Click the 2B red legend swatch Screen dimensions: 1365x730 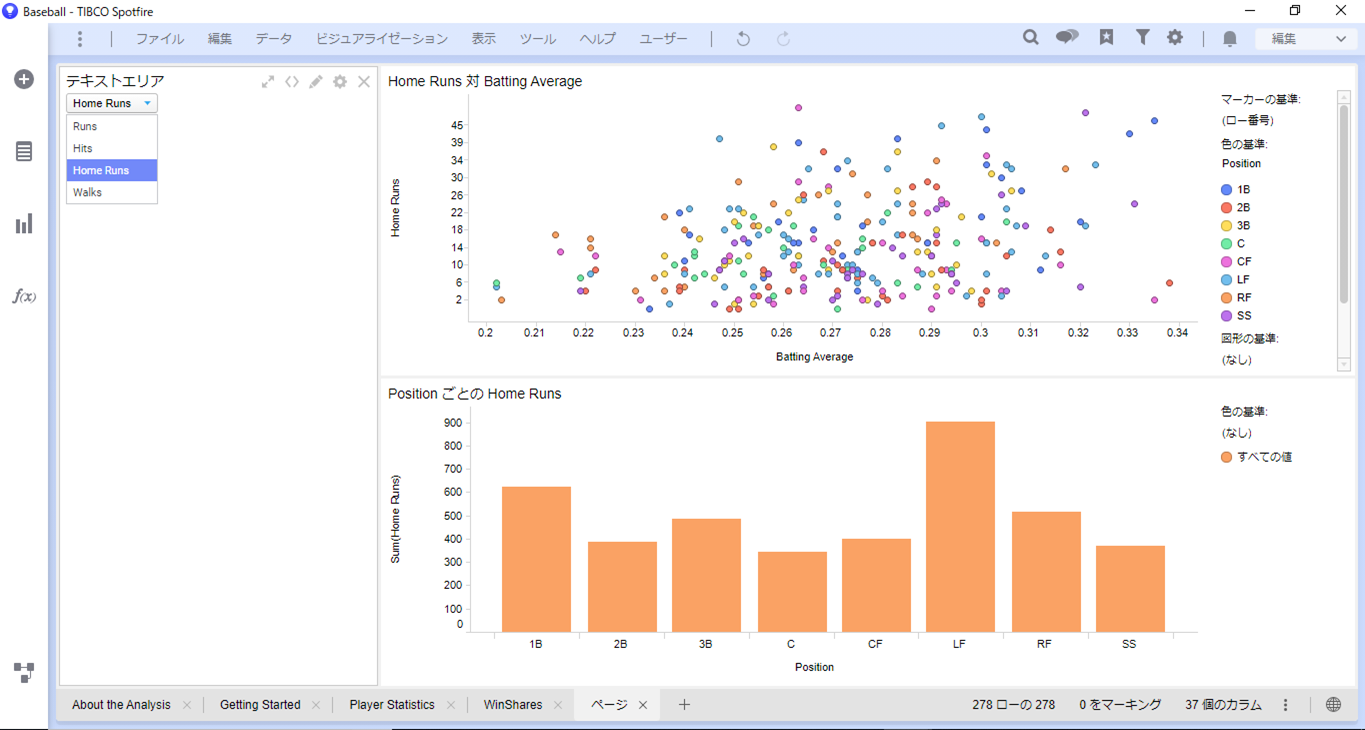coord(1227,207)
